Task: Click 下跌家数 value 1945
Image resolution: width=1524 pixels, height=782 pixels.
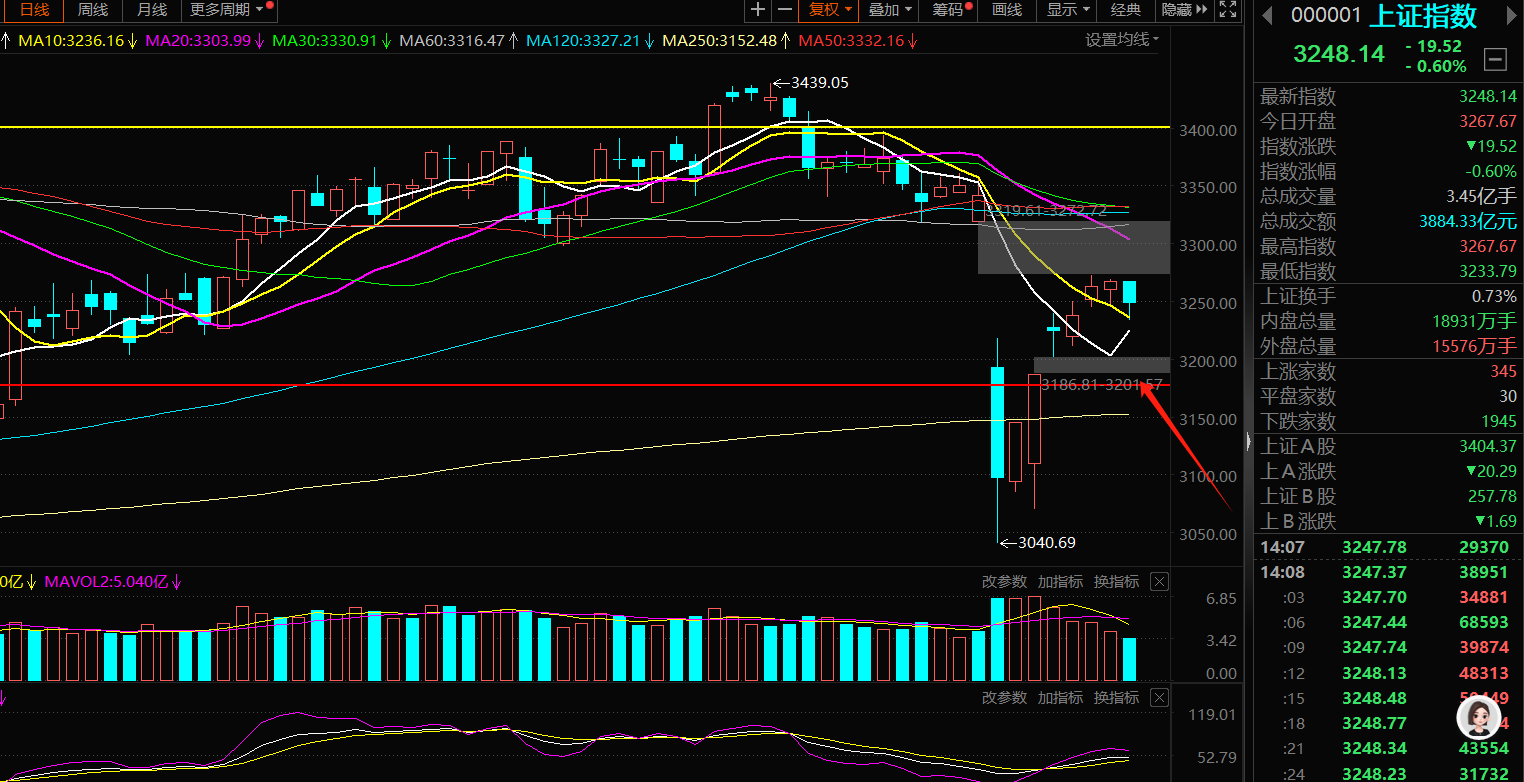Action: pos(1498,422)
